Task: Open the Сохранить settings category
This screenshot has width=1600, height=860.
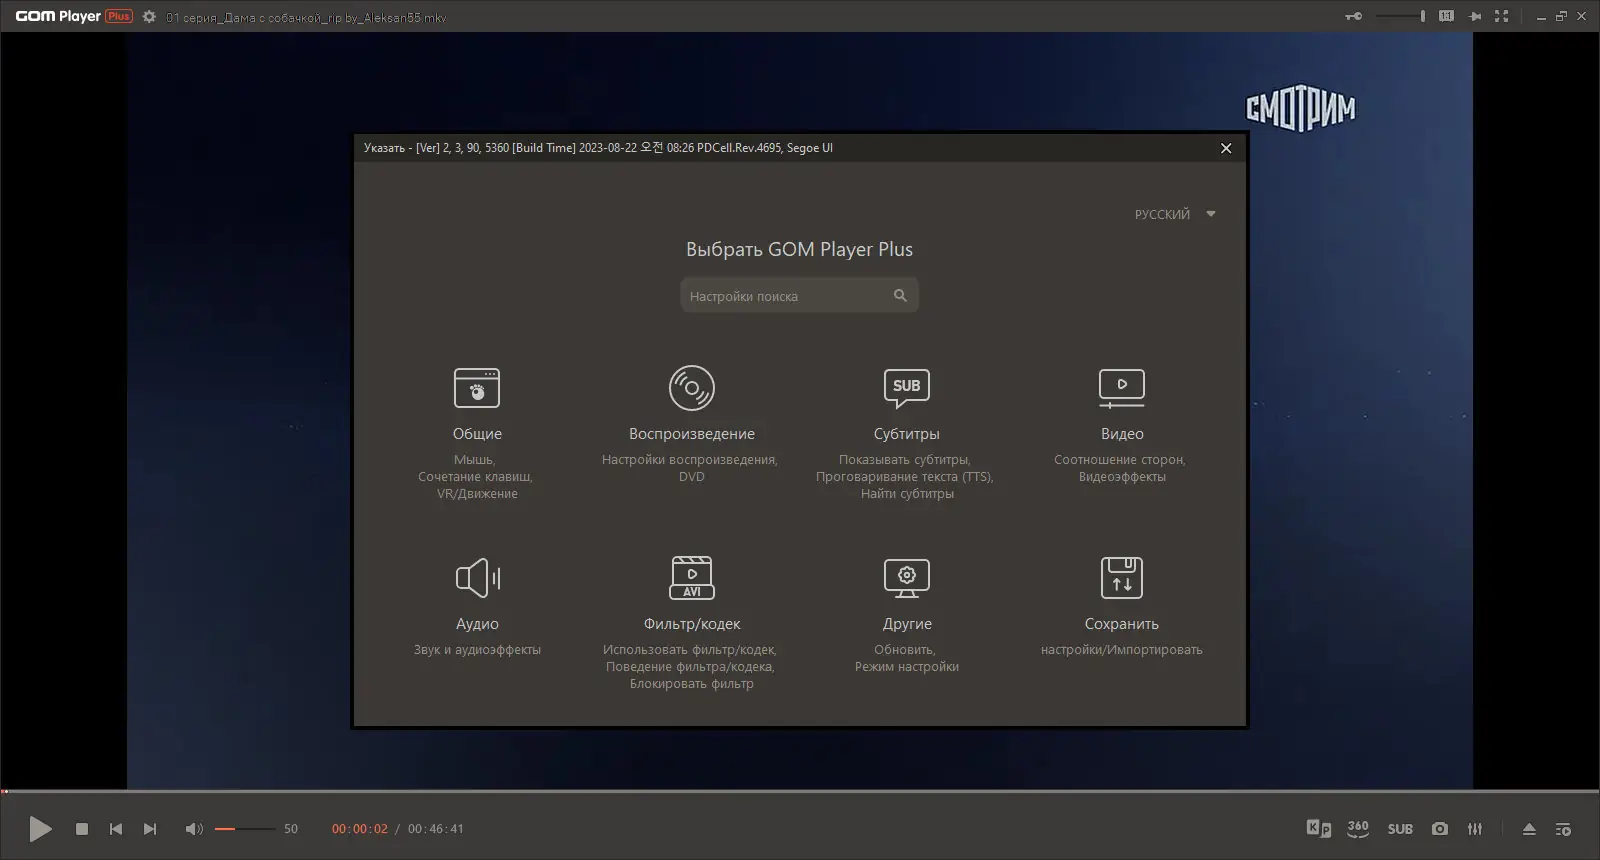Action: [x=1121, y=605]
